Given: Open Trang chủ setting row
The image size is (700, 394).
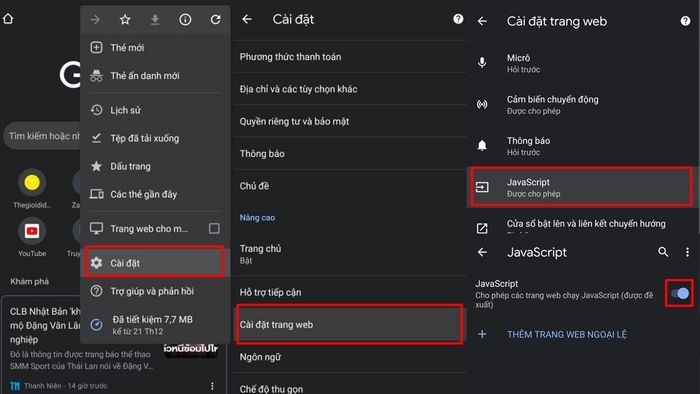Looking at the screenshot, I should pyautogui.click(x=350, y=254).
